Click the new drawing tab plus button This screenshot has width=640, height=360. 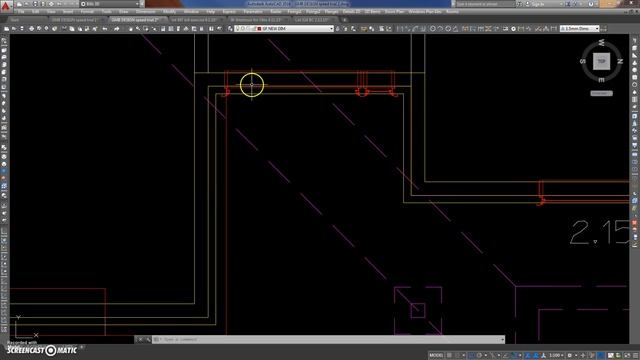tap(344, 20)
